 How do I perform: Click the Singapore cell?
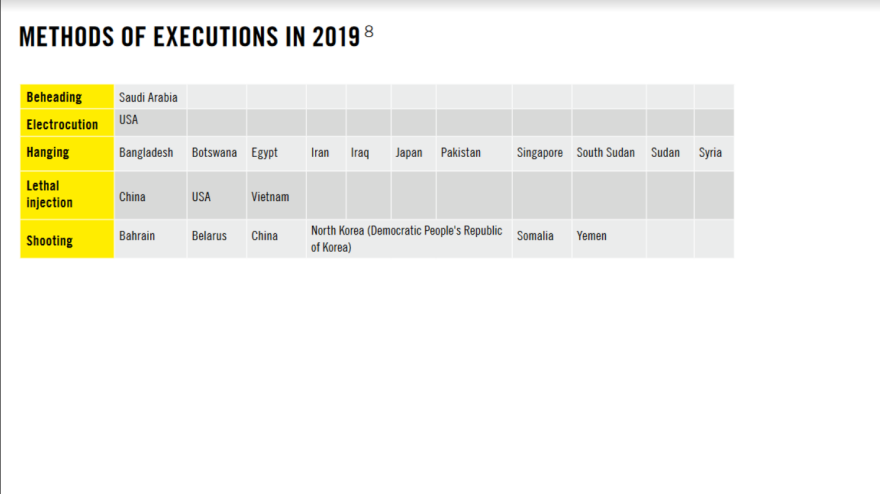[540, 153]
